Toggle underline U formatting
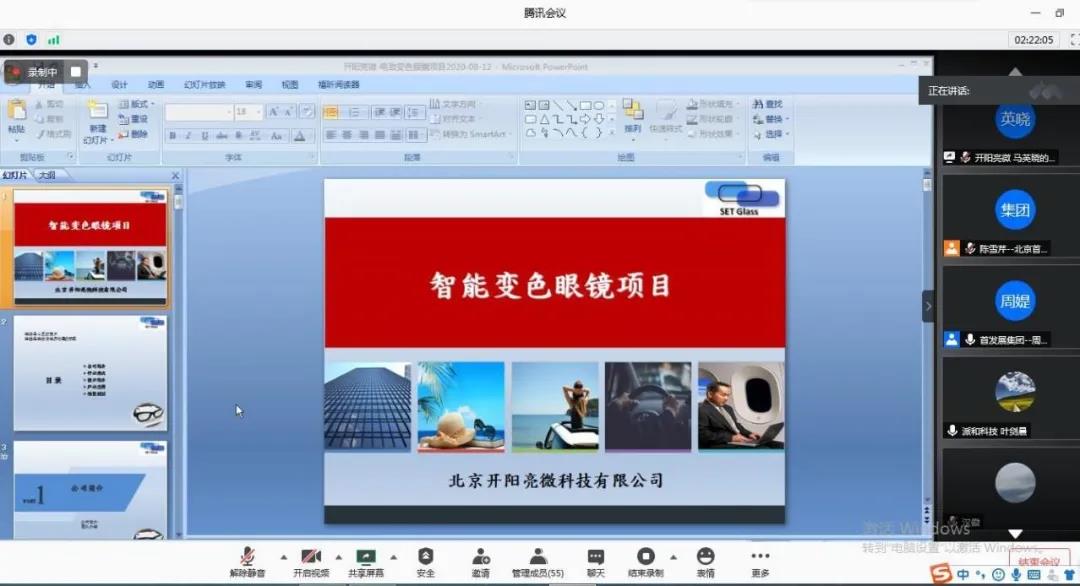 click(205, 136)
